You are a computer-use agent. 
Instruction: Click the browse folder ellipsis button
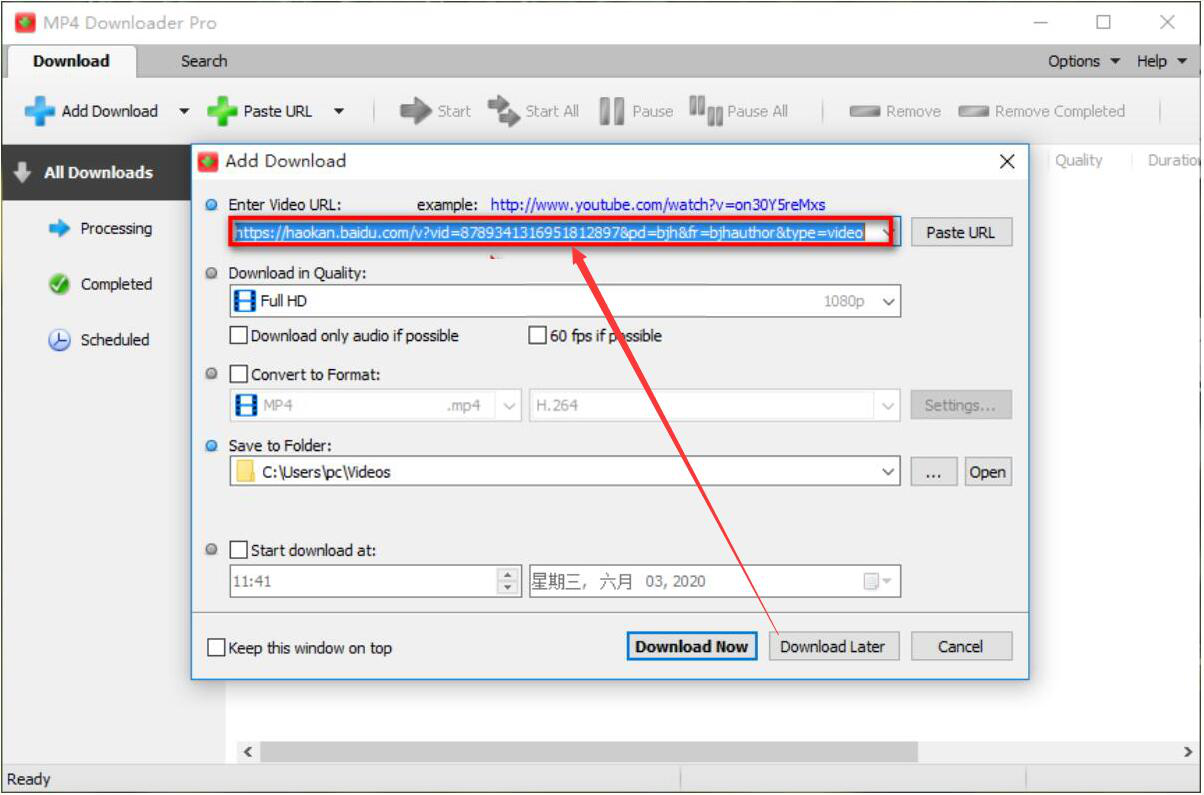pos(934,472)
